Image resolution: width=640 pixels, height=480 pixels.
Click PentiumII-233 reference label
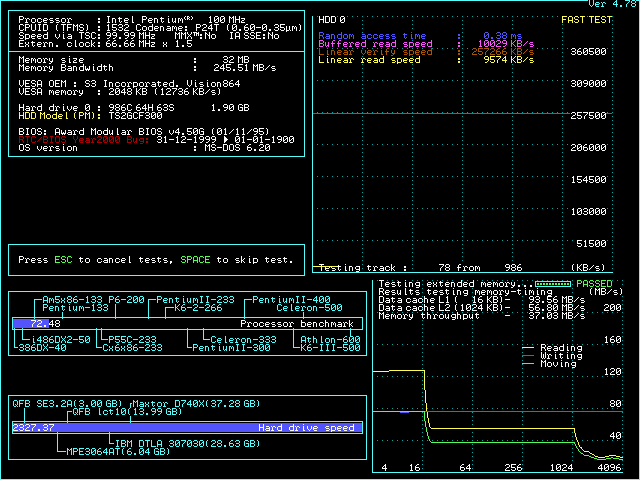pos(196,300)
